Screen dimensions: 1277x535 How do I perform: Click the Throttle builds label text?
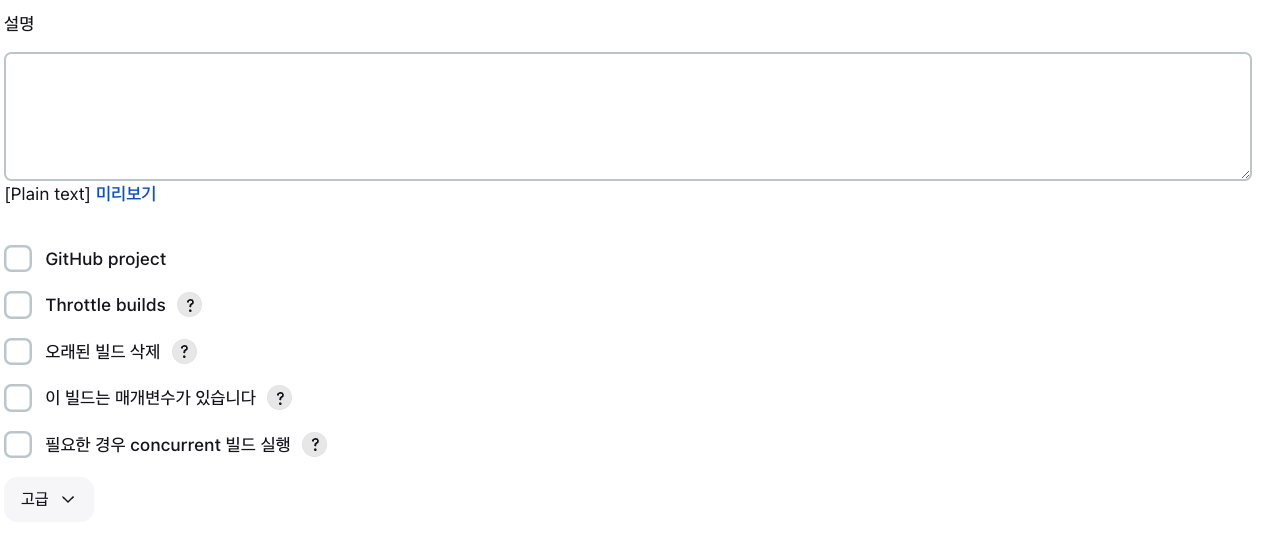[x=106, y=305]
